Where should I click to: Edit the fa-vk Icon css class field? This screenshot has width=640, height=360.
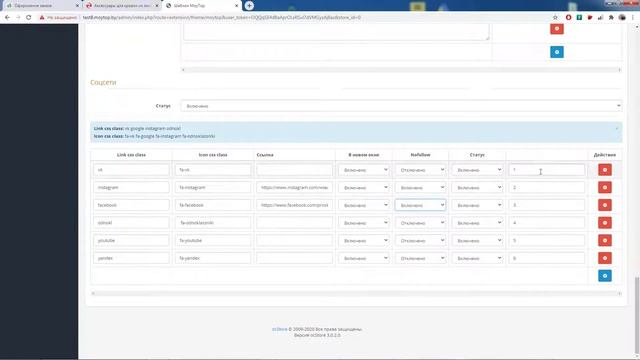(x=213, y=170)
